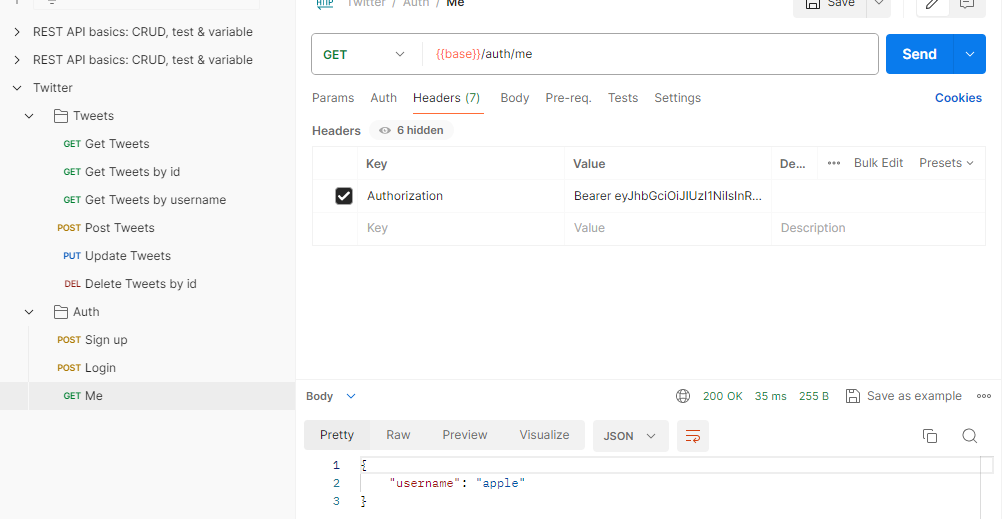The height and width of the screenshot is (519, 1005).
Task: Select the Me request in sidebar
Action: [x=147, y=396]
